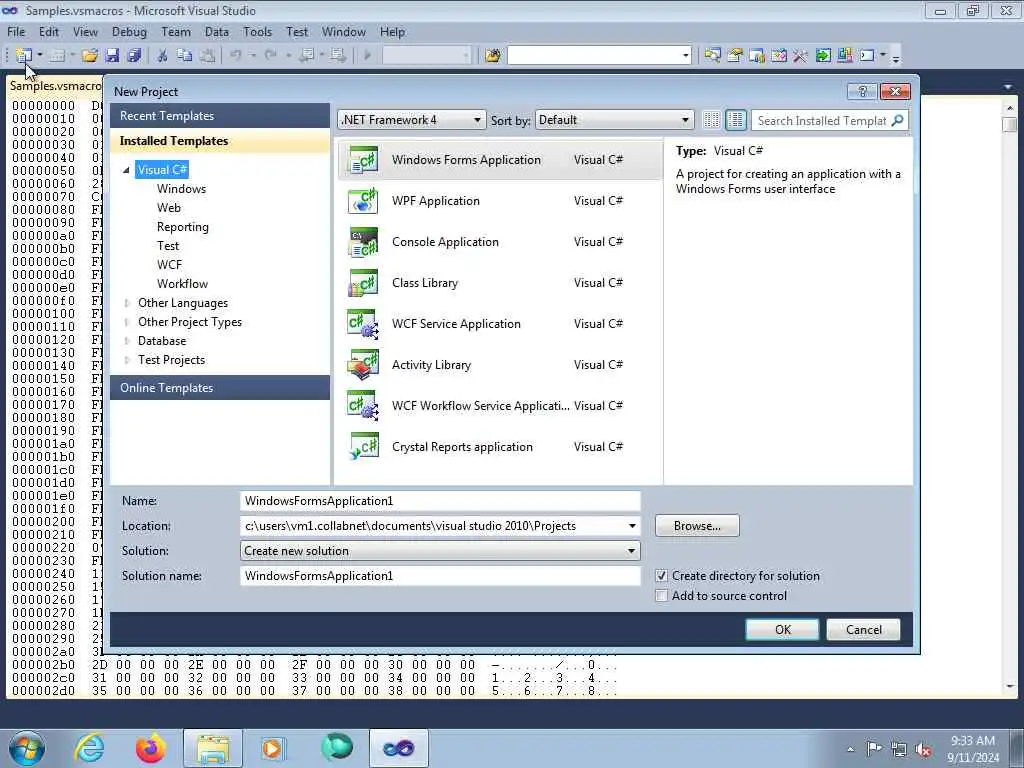Image resolution: width=1024 pixels, height=768 pixels.
Task: Select the Workflow category under Visual C#
Action: tap(182, 284)
